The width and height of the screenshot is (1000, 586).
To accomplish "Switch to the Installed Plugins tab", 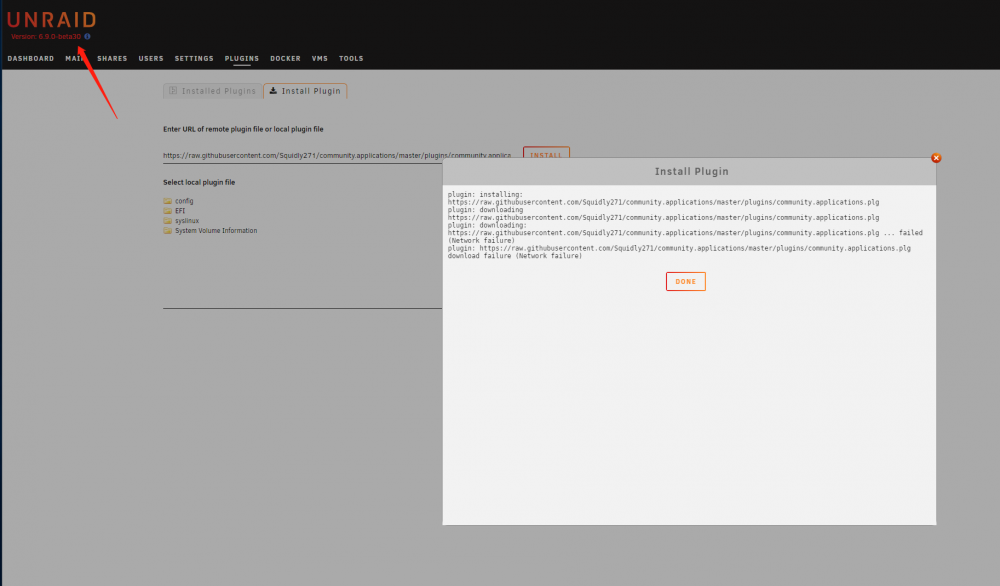I will point(212,91).
